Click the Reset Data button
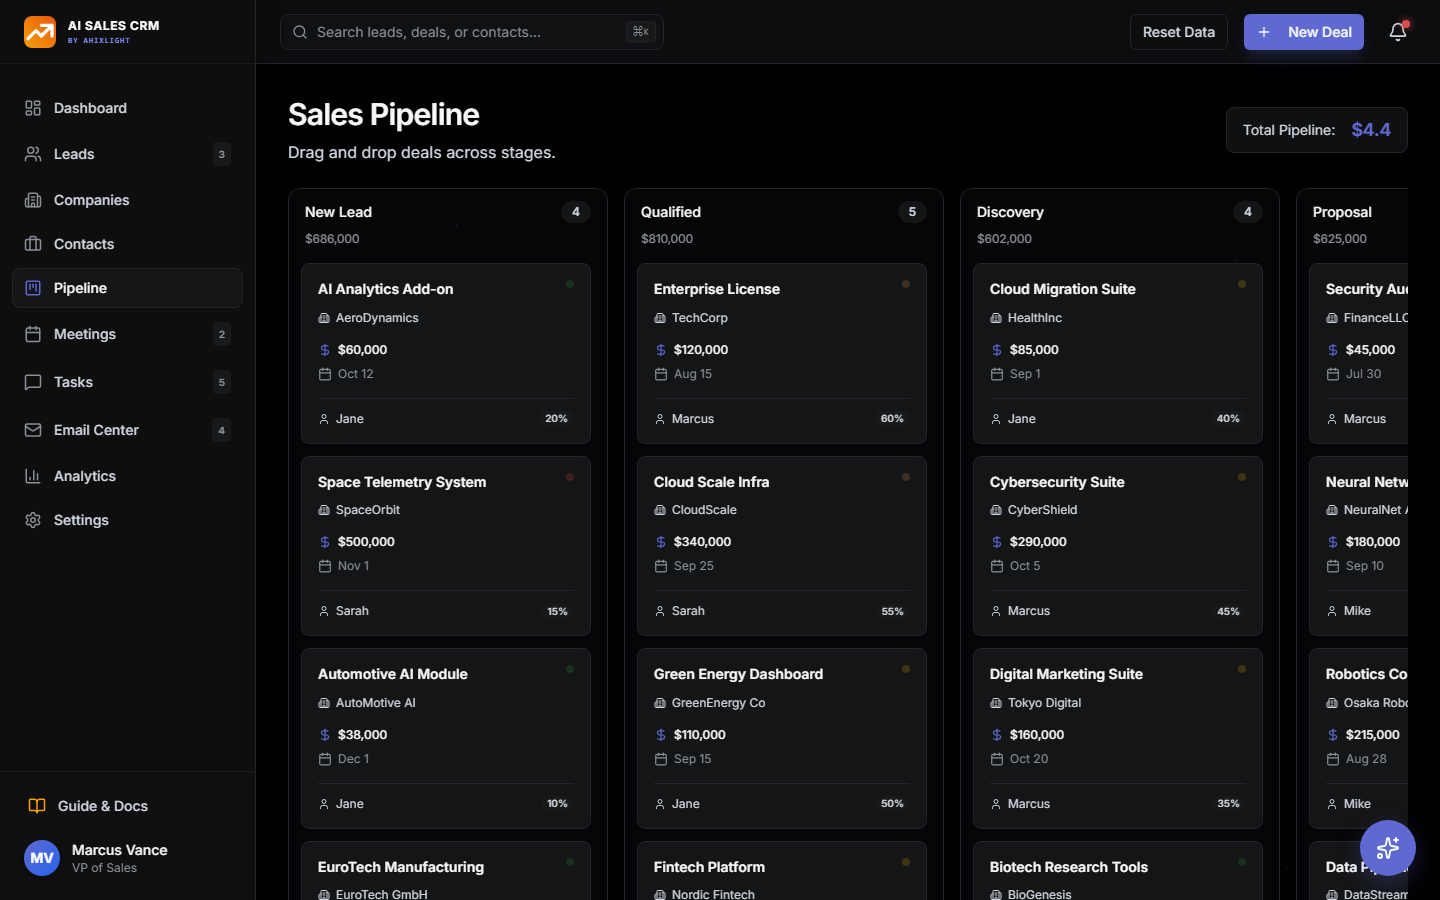This screenshot has height=900, width=1440. [x=1179, y=32]
